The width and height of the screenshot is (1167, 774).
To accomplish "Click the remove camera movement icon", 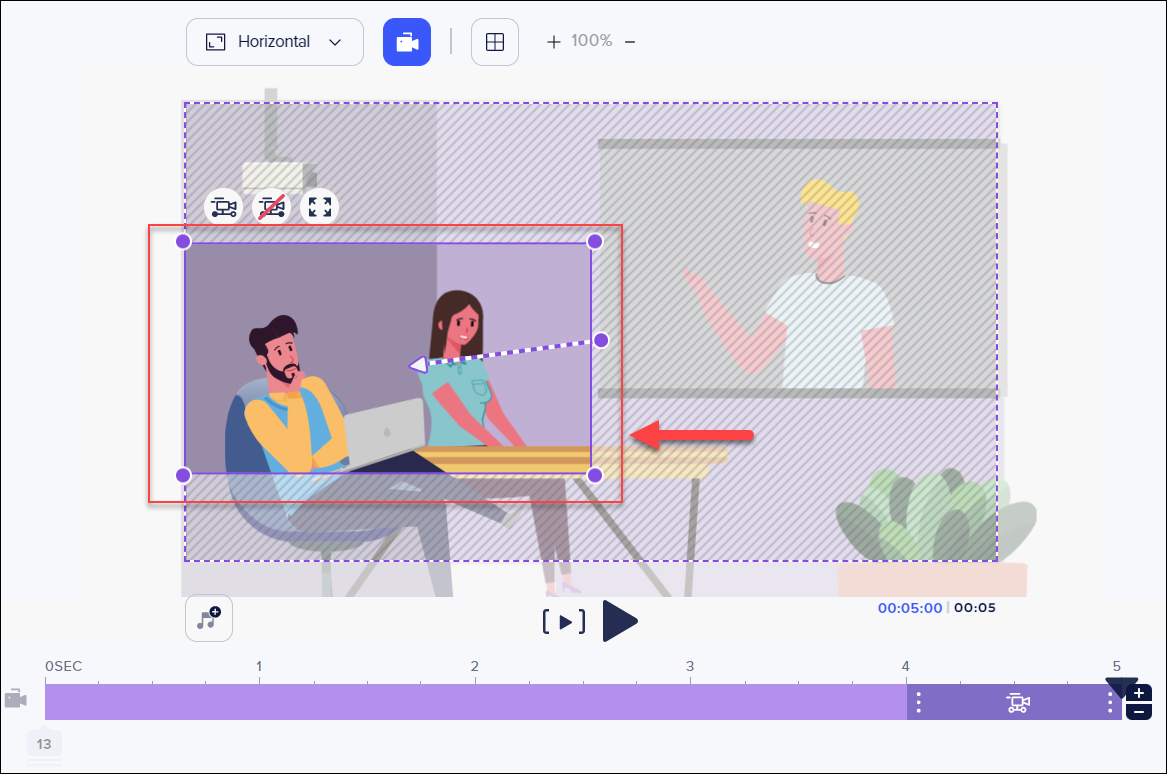I will coord(271,207).
